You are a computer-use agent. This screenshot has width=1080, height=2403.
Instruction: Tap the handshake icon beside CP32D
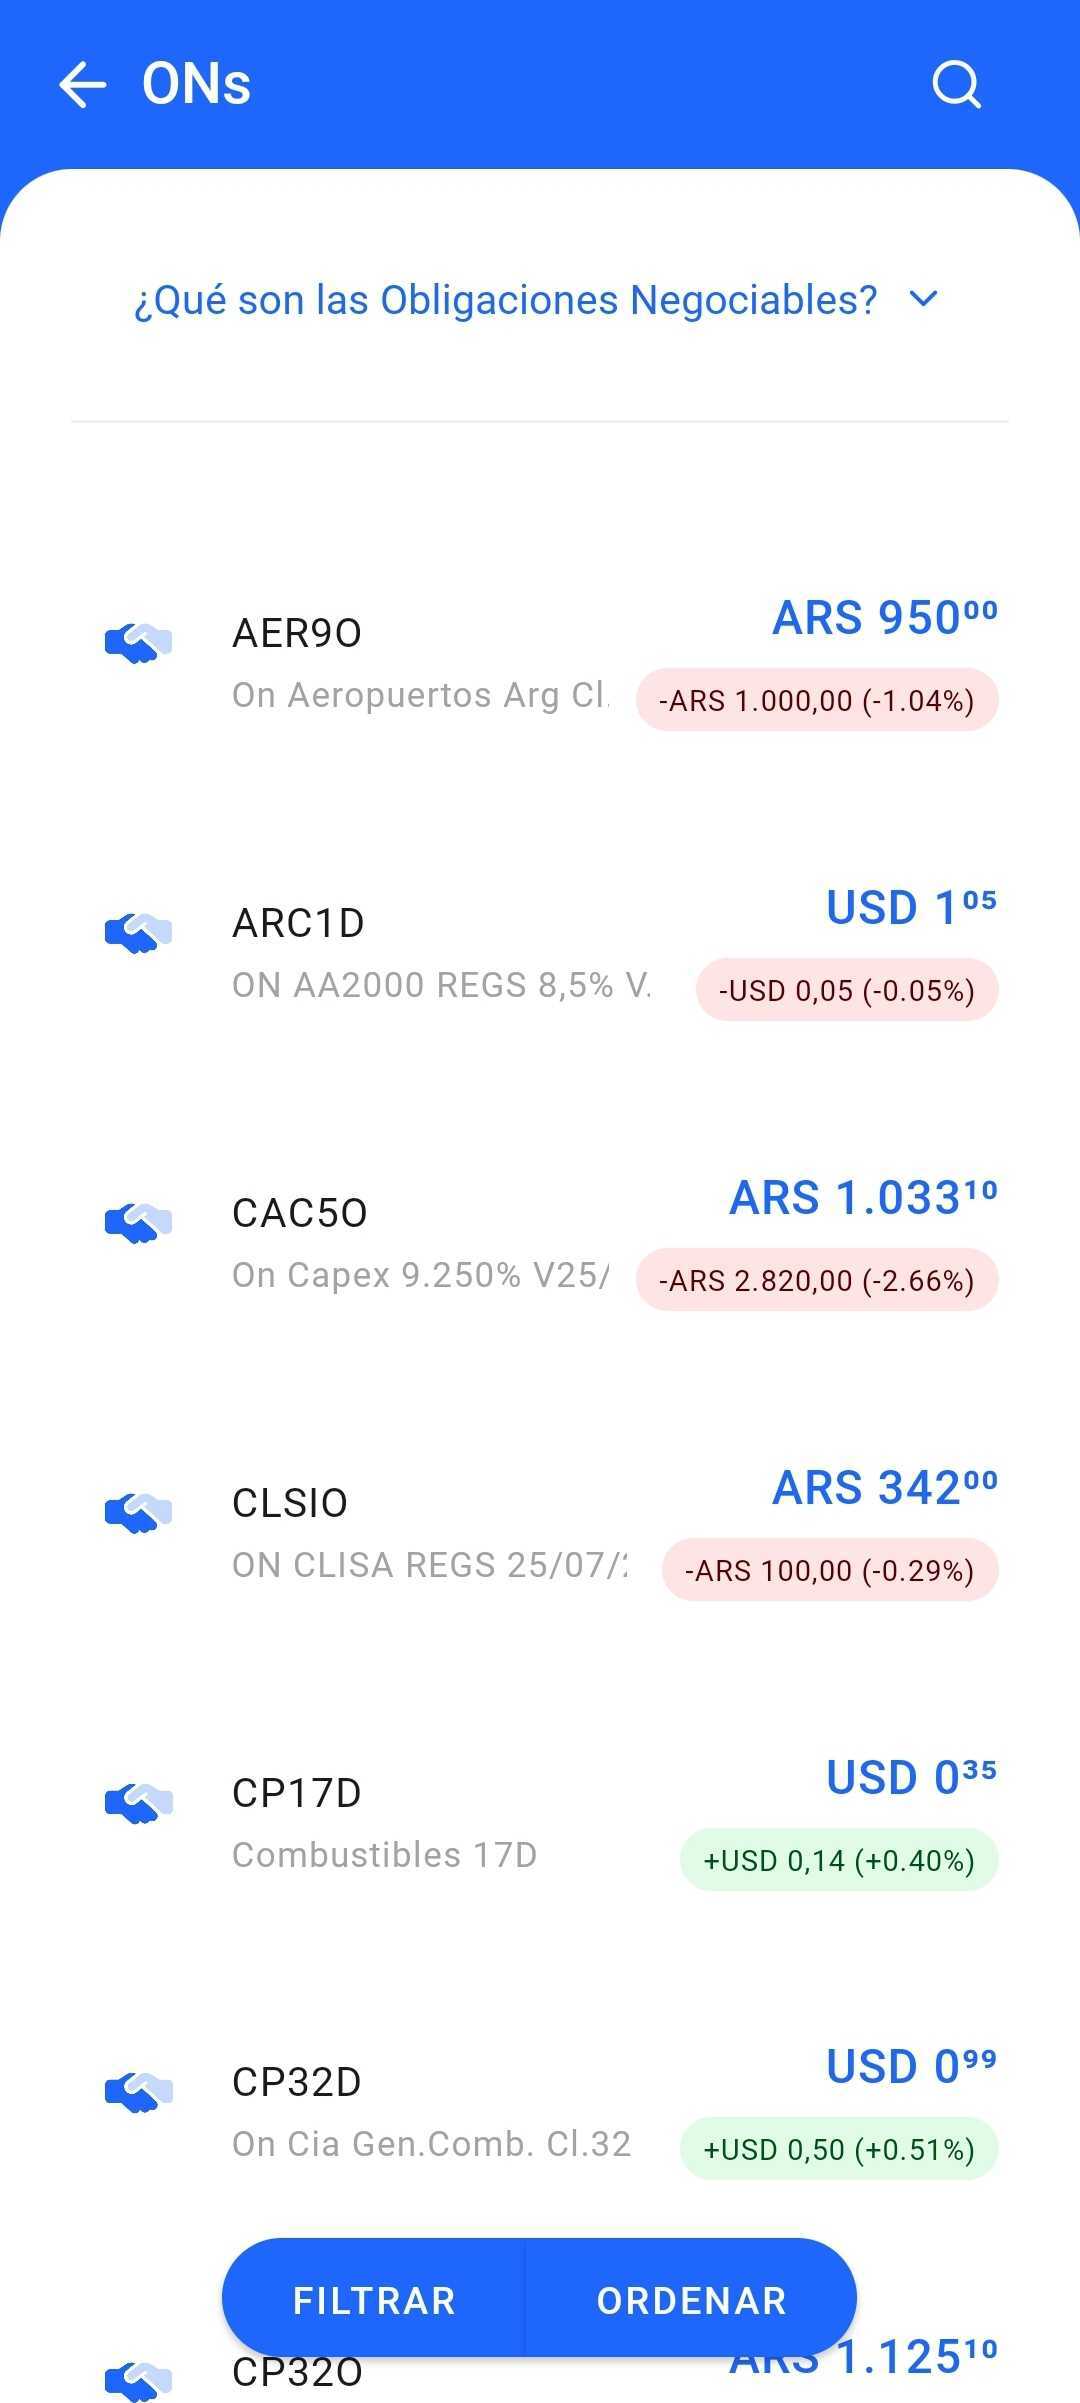tap(138, 2091)
